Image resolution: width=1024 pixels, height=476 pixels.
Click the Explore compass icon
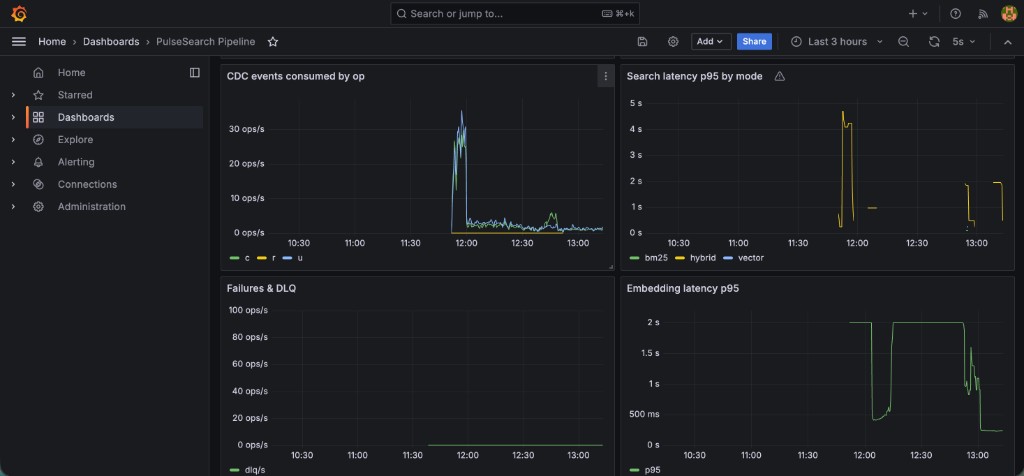[39, 140]
